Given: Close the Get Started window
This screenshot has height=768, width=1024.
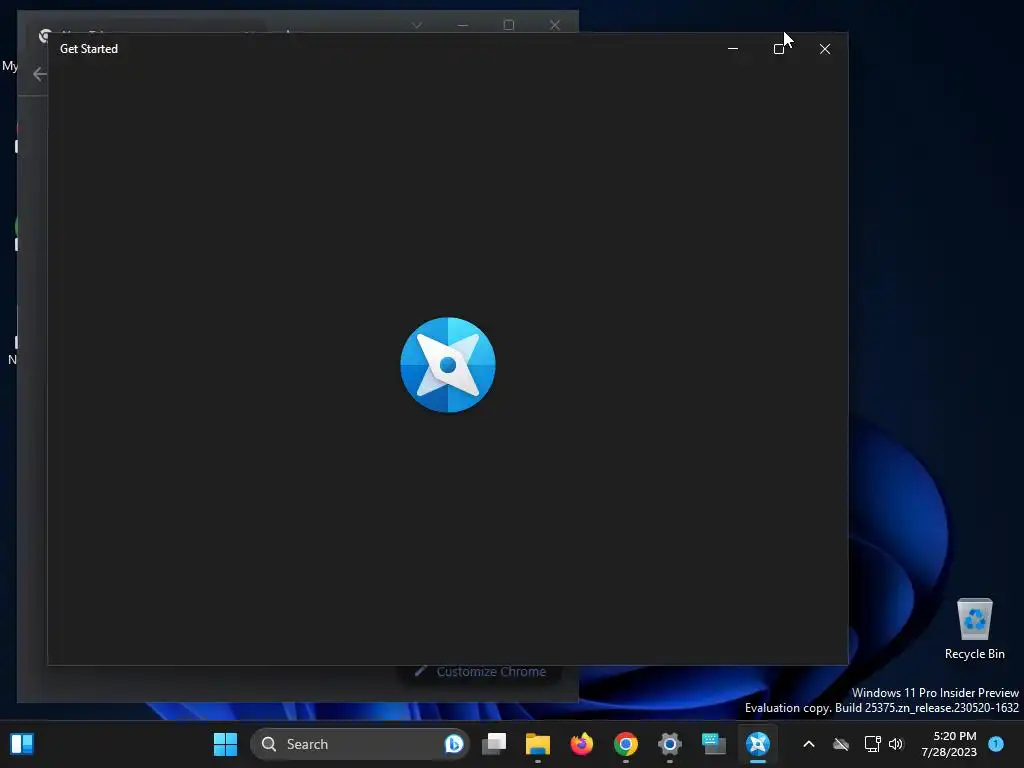Looking at the screenshot, I should [825, 49].
